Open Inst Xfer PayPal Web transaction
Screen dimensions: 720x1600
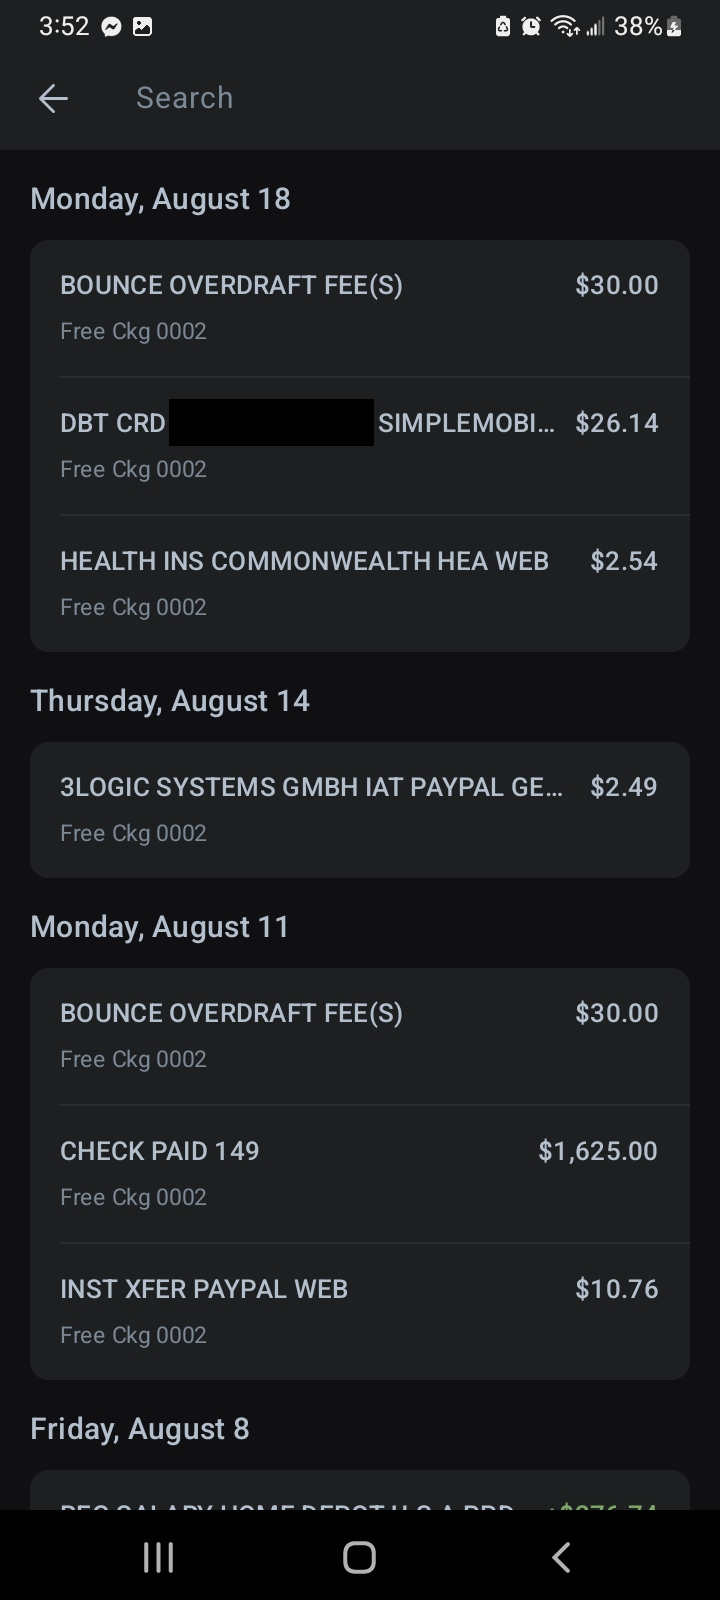click(x=360, y=1311)
